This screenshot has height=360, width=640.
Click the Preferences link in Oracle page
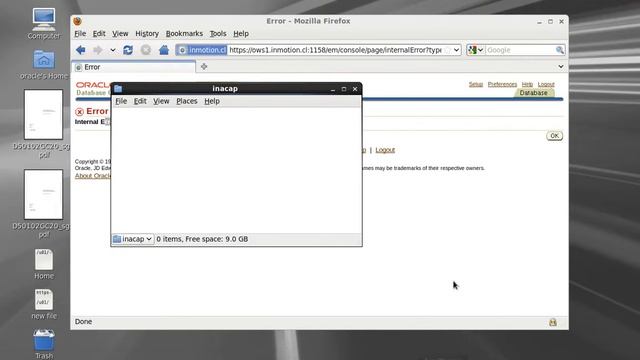click(502, 84)
